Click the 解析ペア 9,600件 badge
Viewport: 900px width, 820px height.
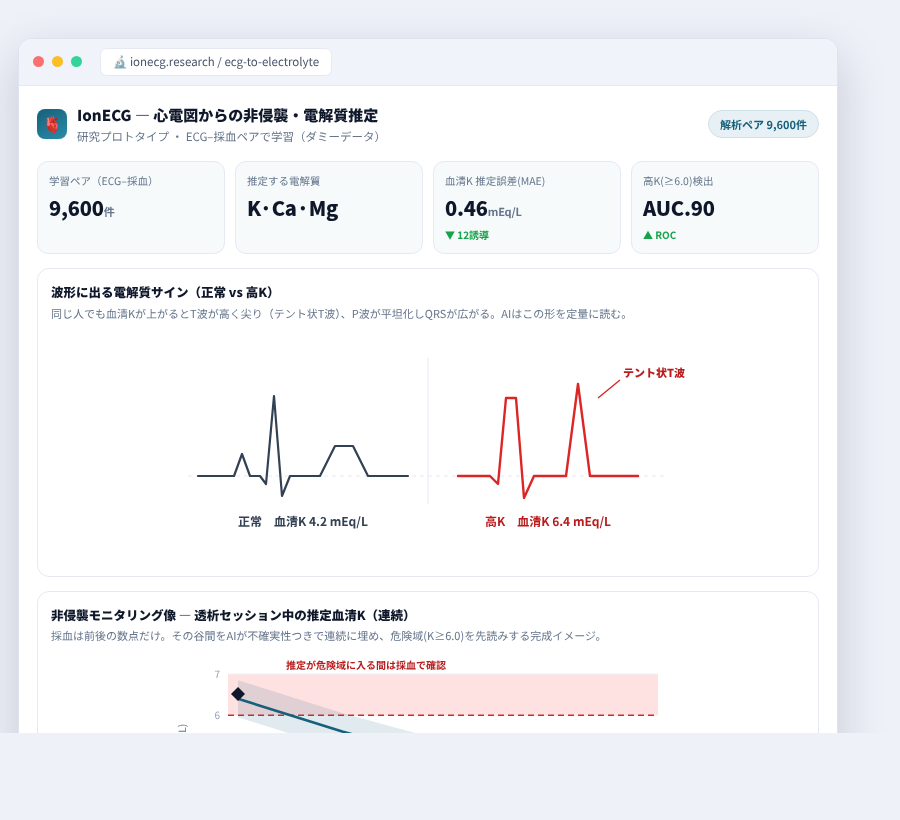pos(763,125)
